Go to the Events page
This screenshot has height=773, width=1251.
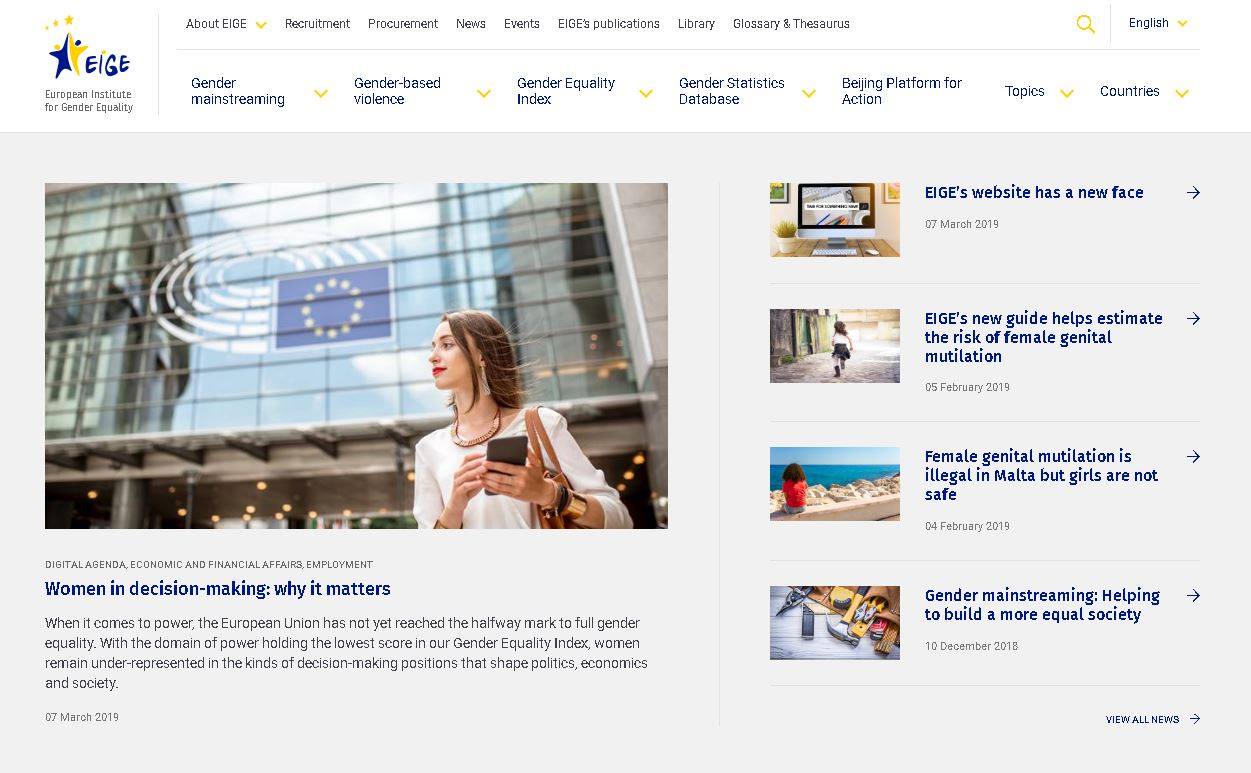(522, 24)
